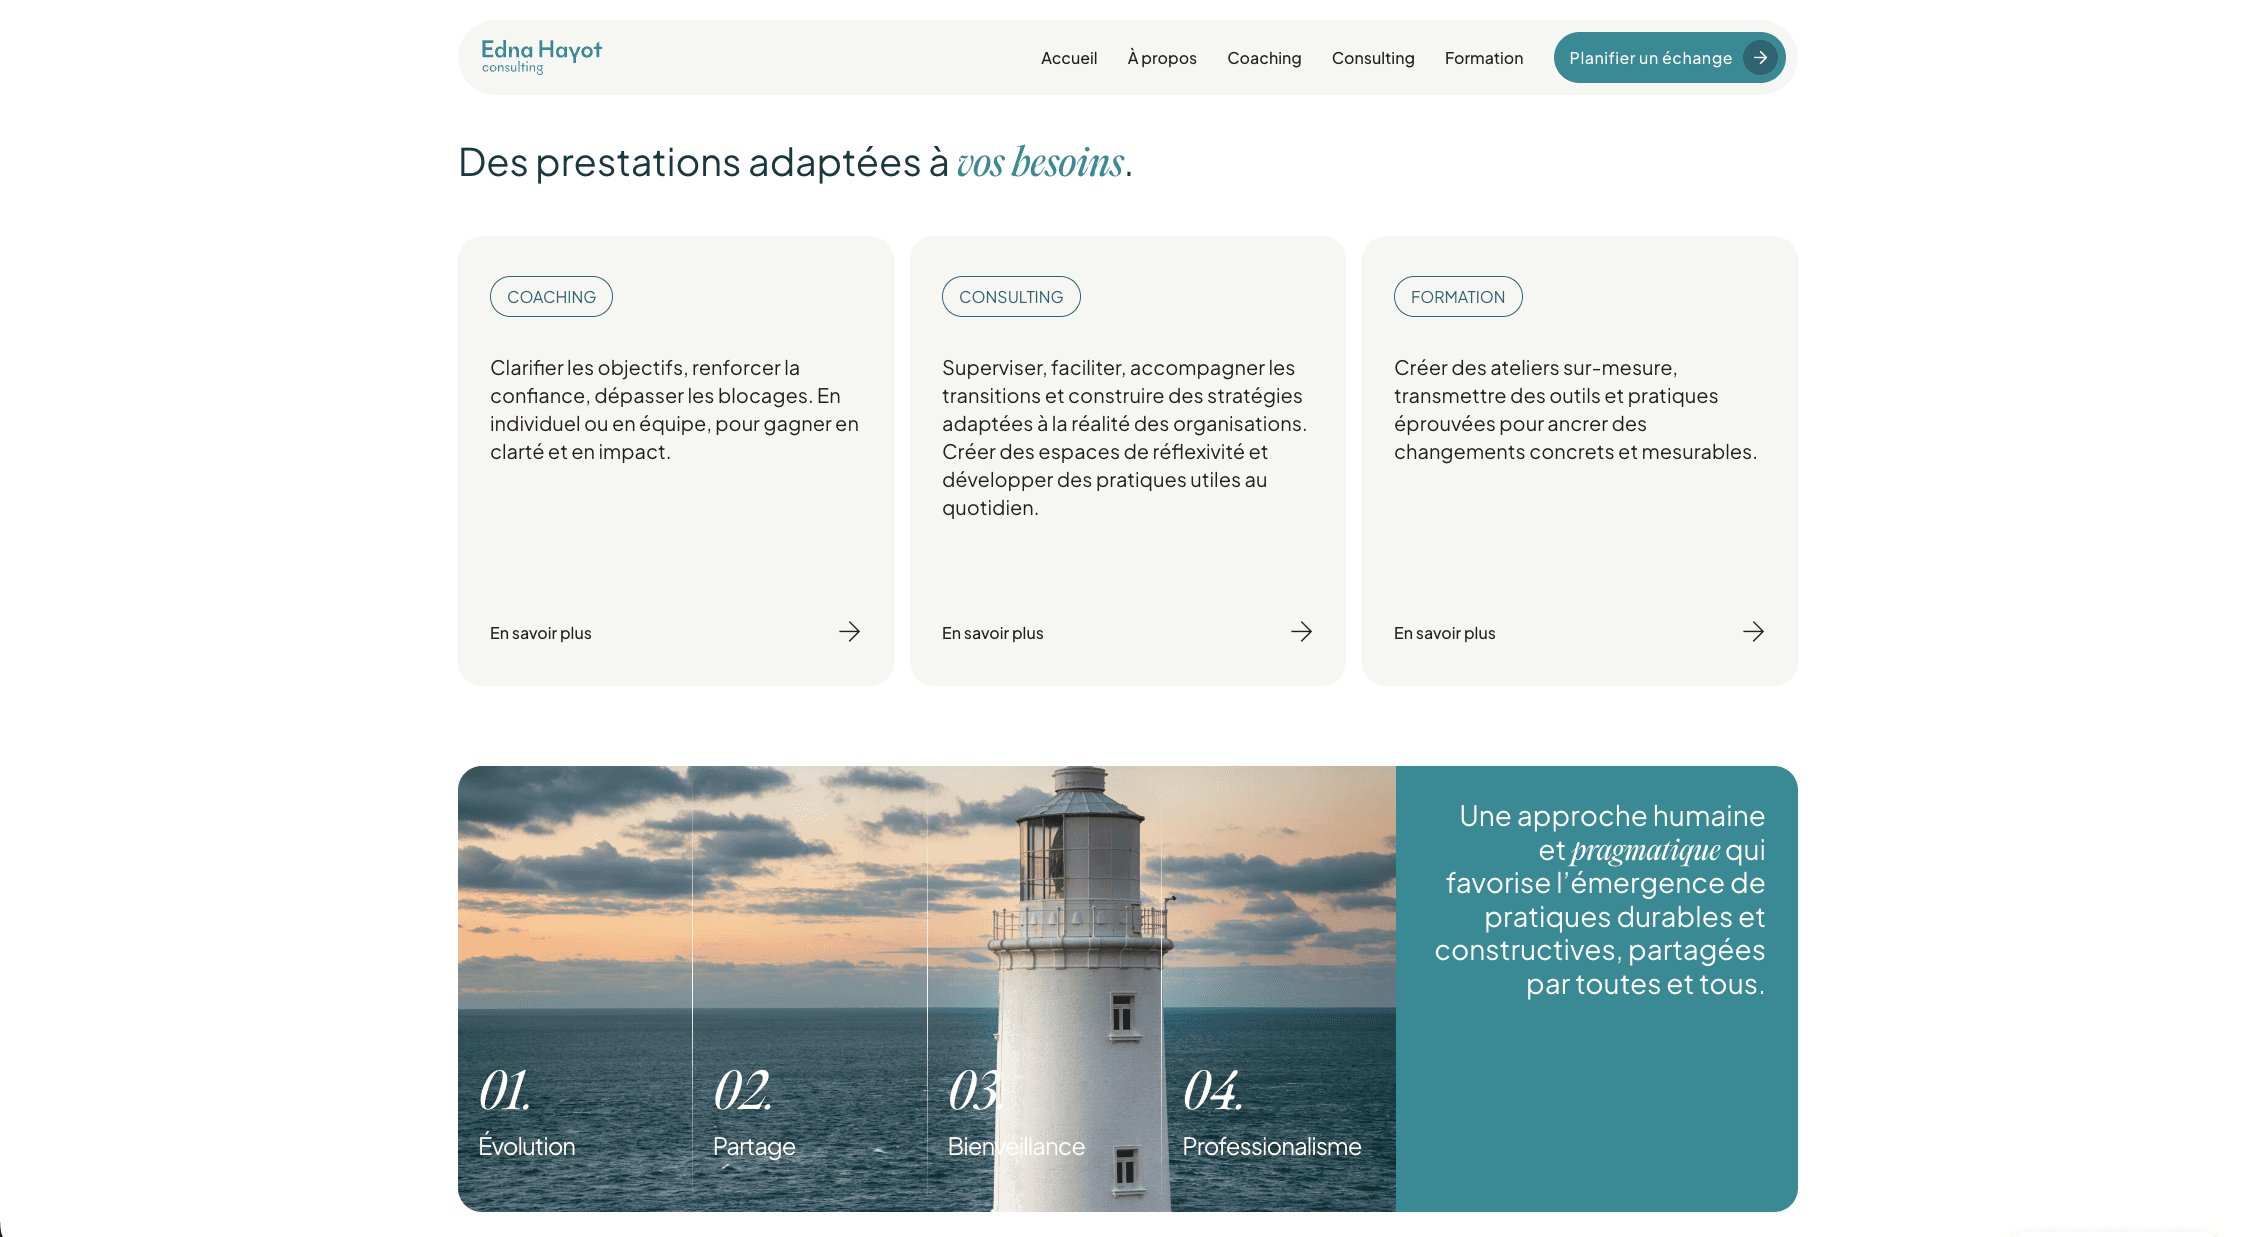Open Coaching in the navigation bar
The height and width of the screenshot is (1237, 2256).
(x=1264, y=58)
